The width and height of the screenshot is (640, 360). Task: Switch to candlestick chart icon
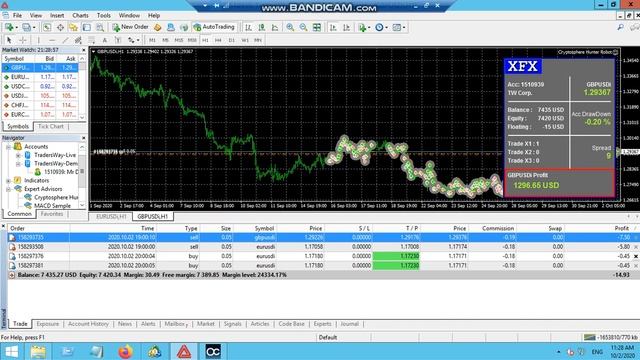262,27
